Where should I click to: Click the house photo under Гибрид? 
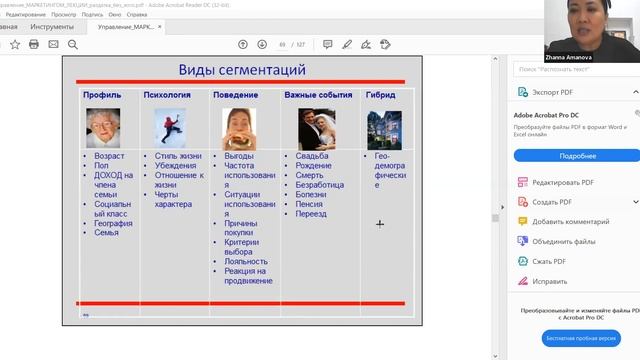pyautogui.click(x=384, y=130)
